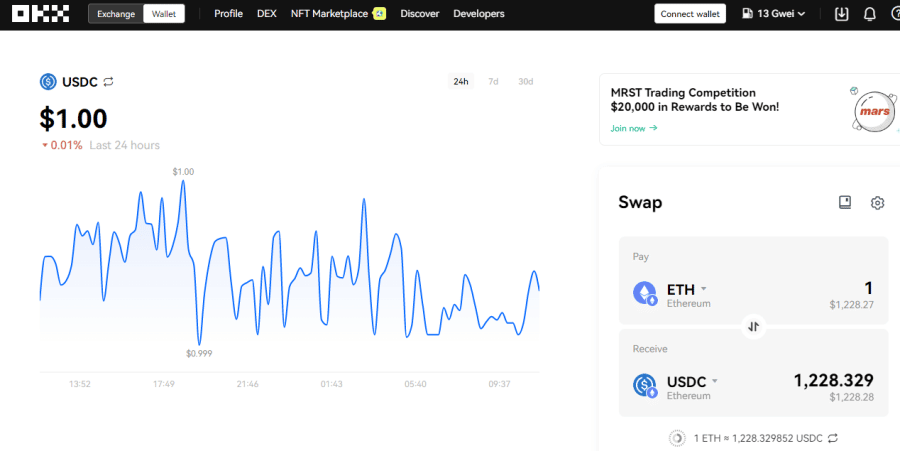The image size is (900, 451).
Task: Select the 7d chart range
Action: click(493, 81)
